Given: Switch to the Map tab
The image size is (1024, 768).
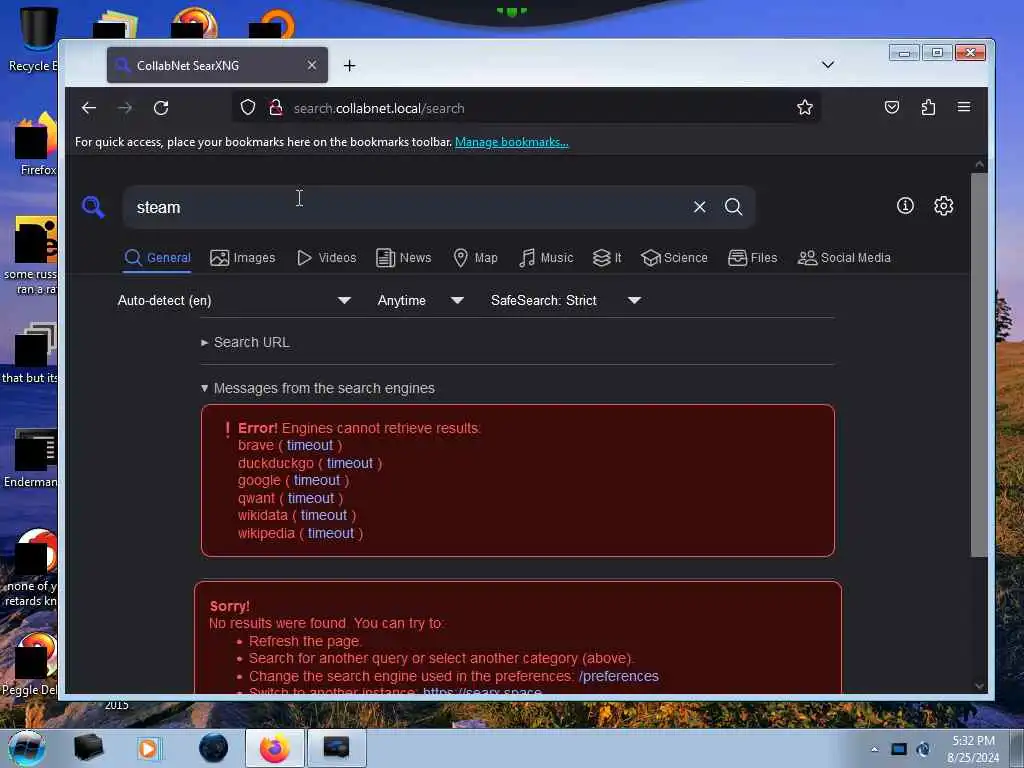Looking at the screenshot, I should [475, 257].
